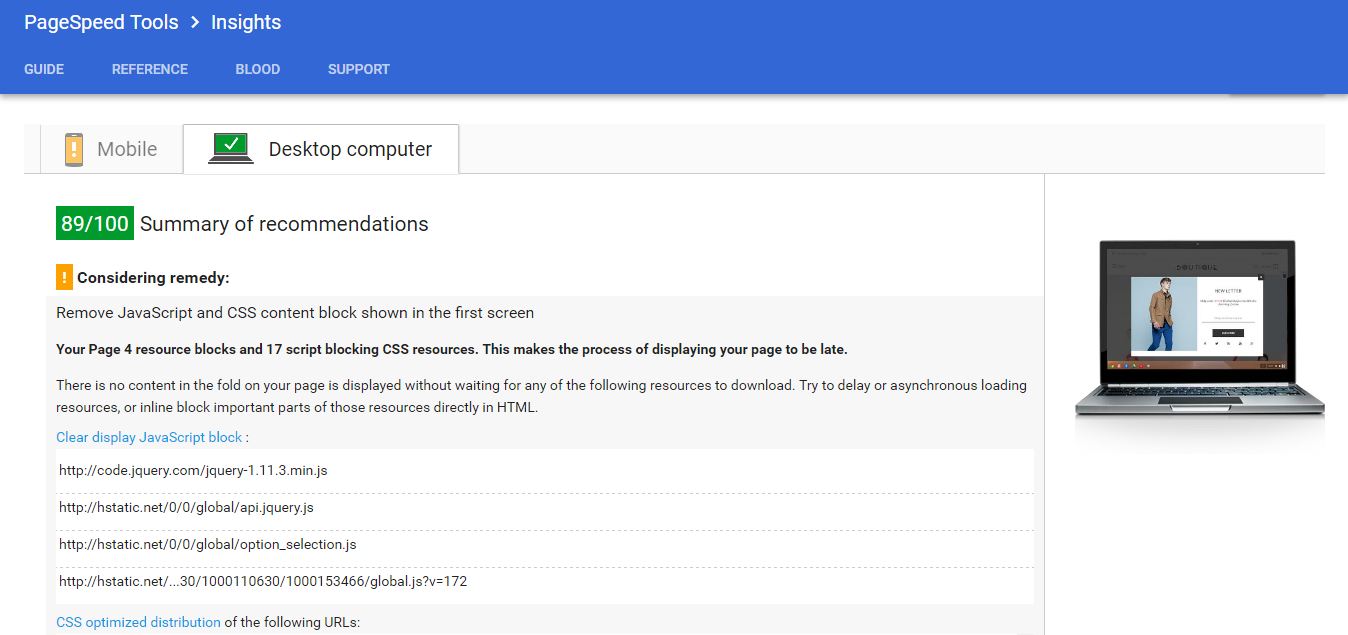This screenshot has height=635, width=1348.
Task: Click the desktop laptop checkmark icon
Action: [x=231, y=148]
